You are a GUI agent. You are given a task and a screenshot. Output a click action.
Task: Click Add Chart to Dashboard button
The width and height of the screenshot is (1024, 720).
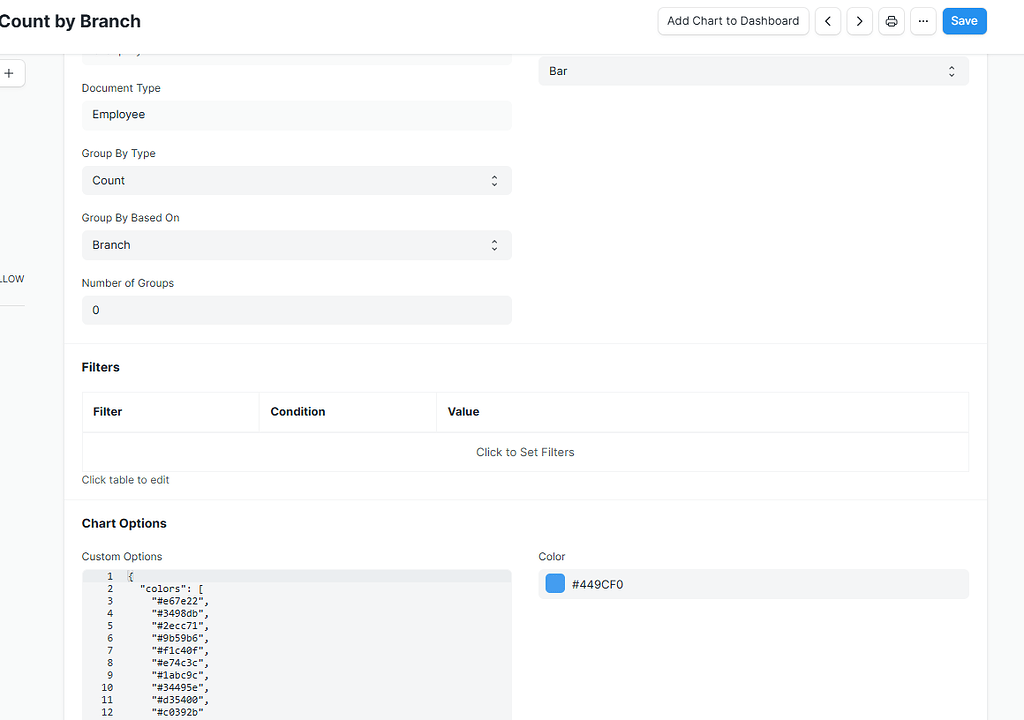(x=733, y=21)
